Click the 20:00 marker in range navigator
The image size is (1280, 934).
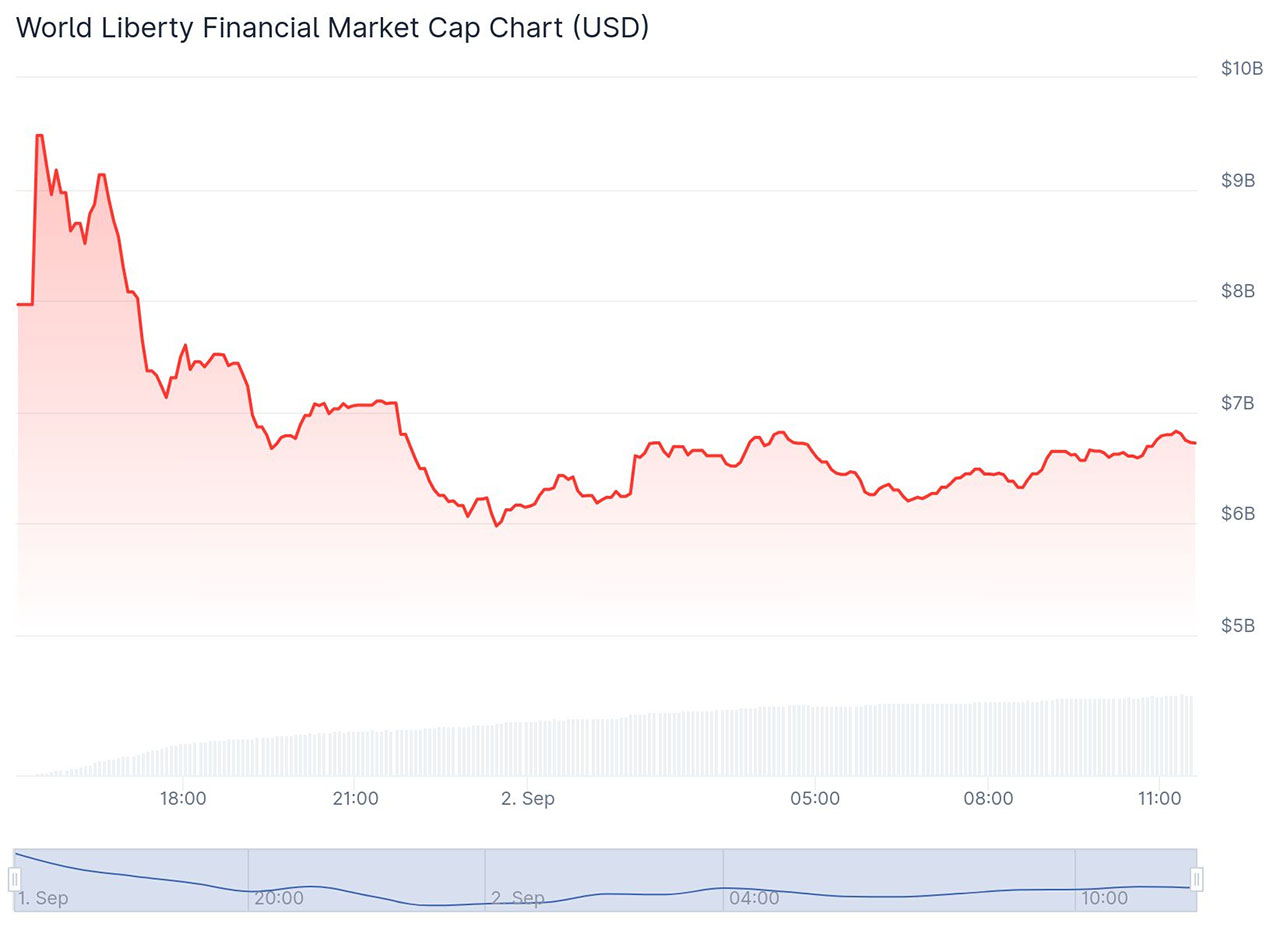click(x=279, y=898)
